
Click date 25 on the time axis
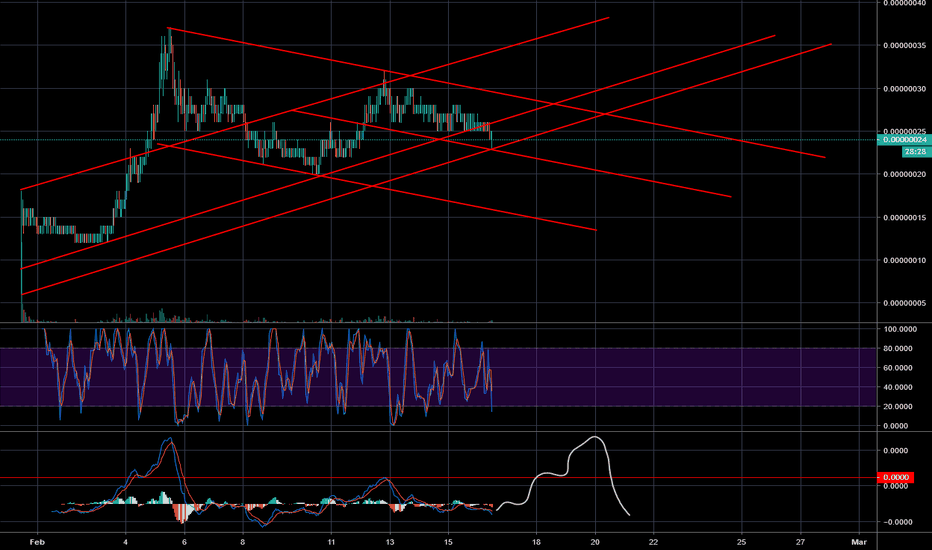pyautogui.click(x=741, y=542)
